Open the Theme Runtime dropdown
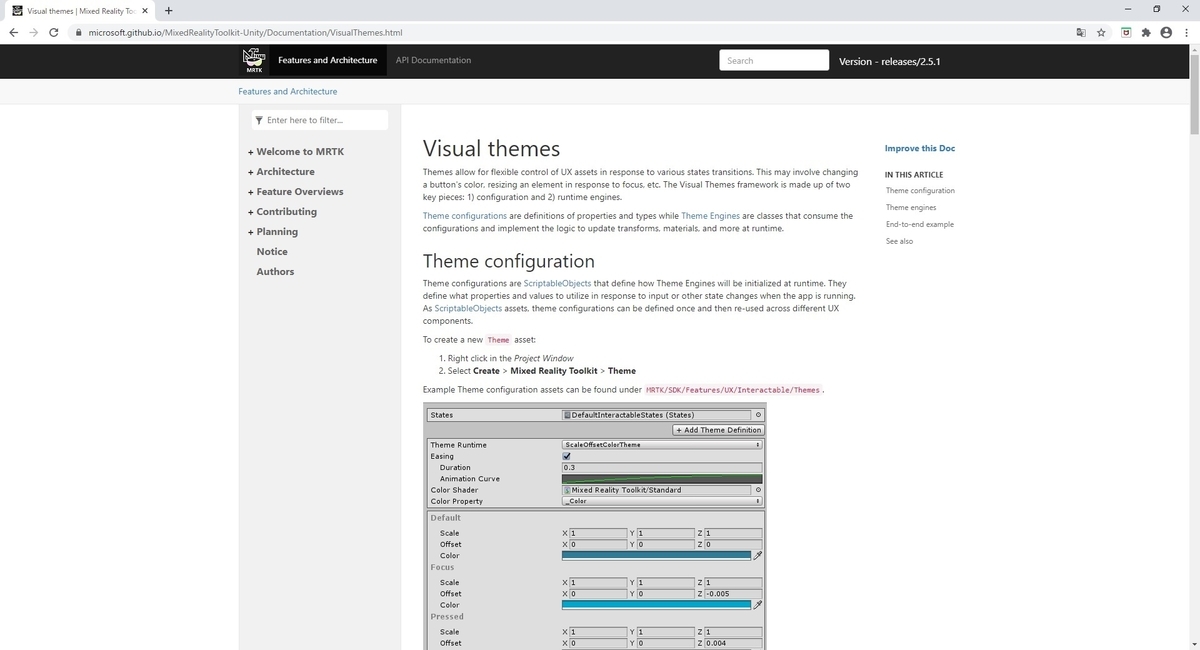 [662, 445]
